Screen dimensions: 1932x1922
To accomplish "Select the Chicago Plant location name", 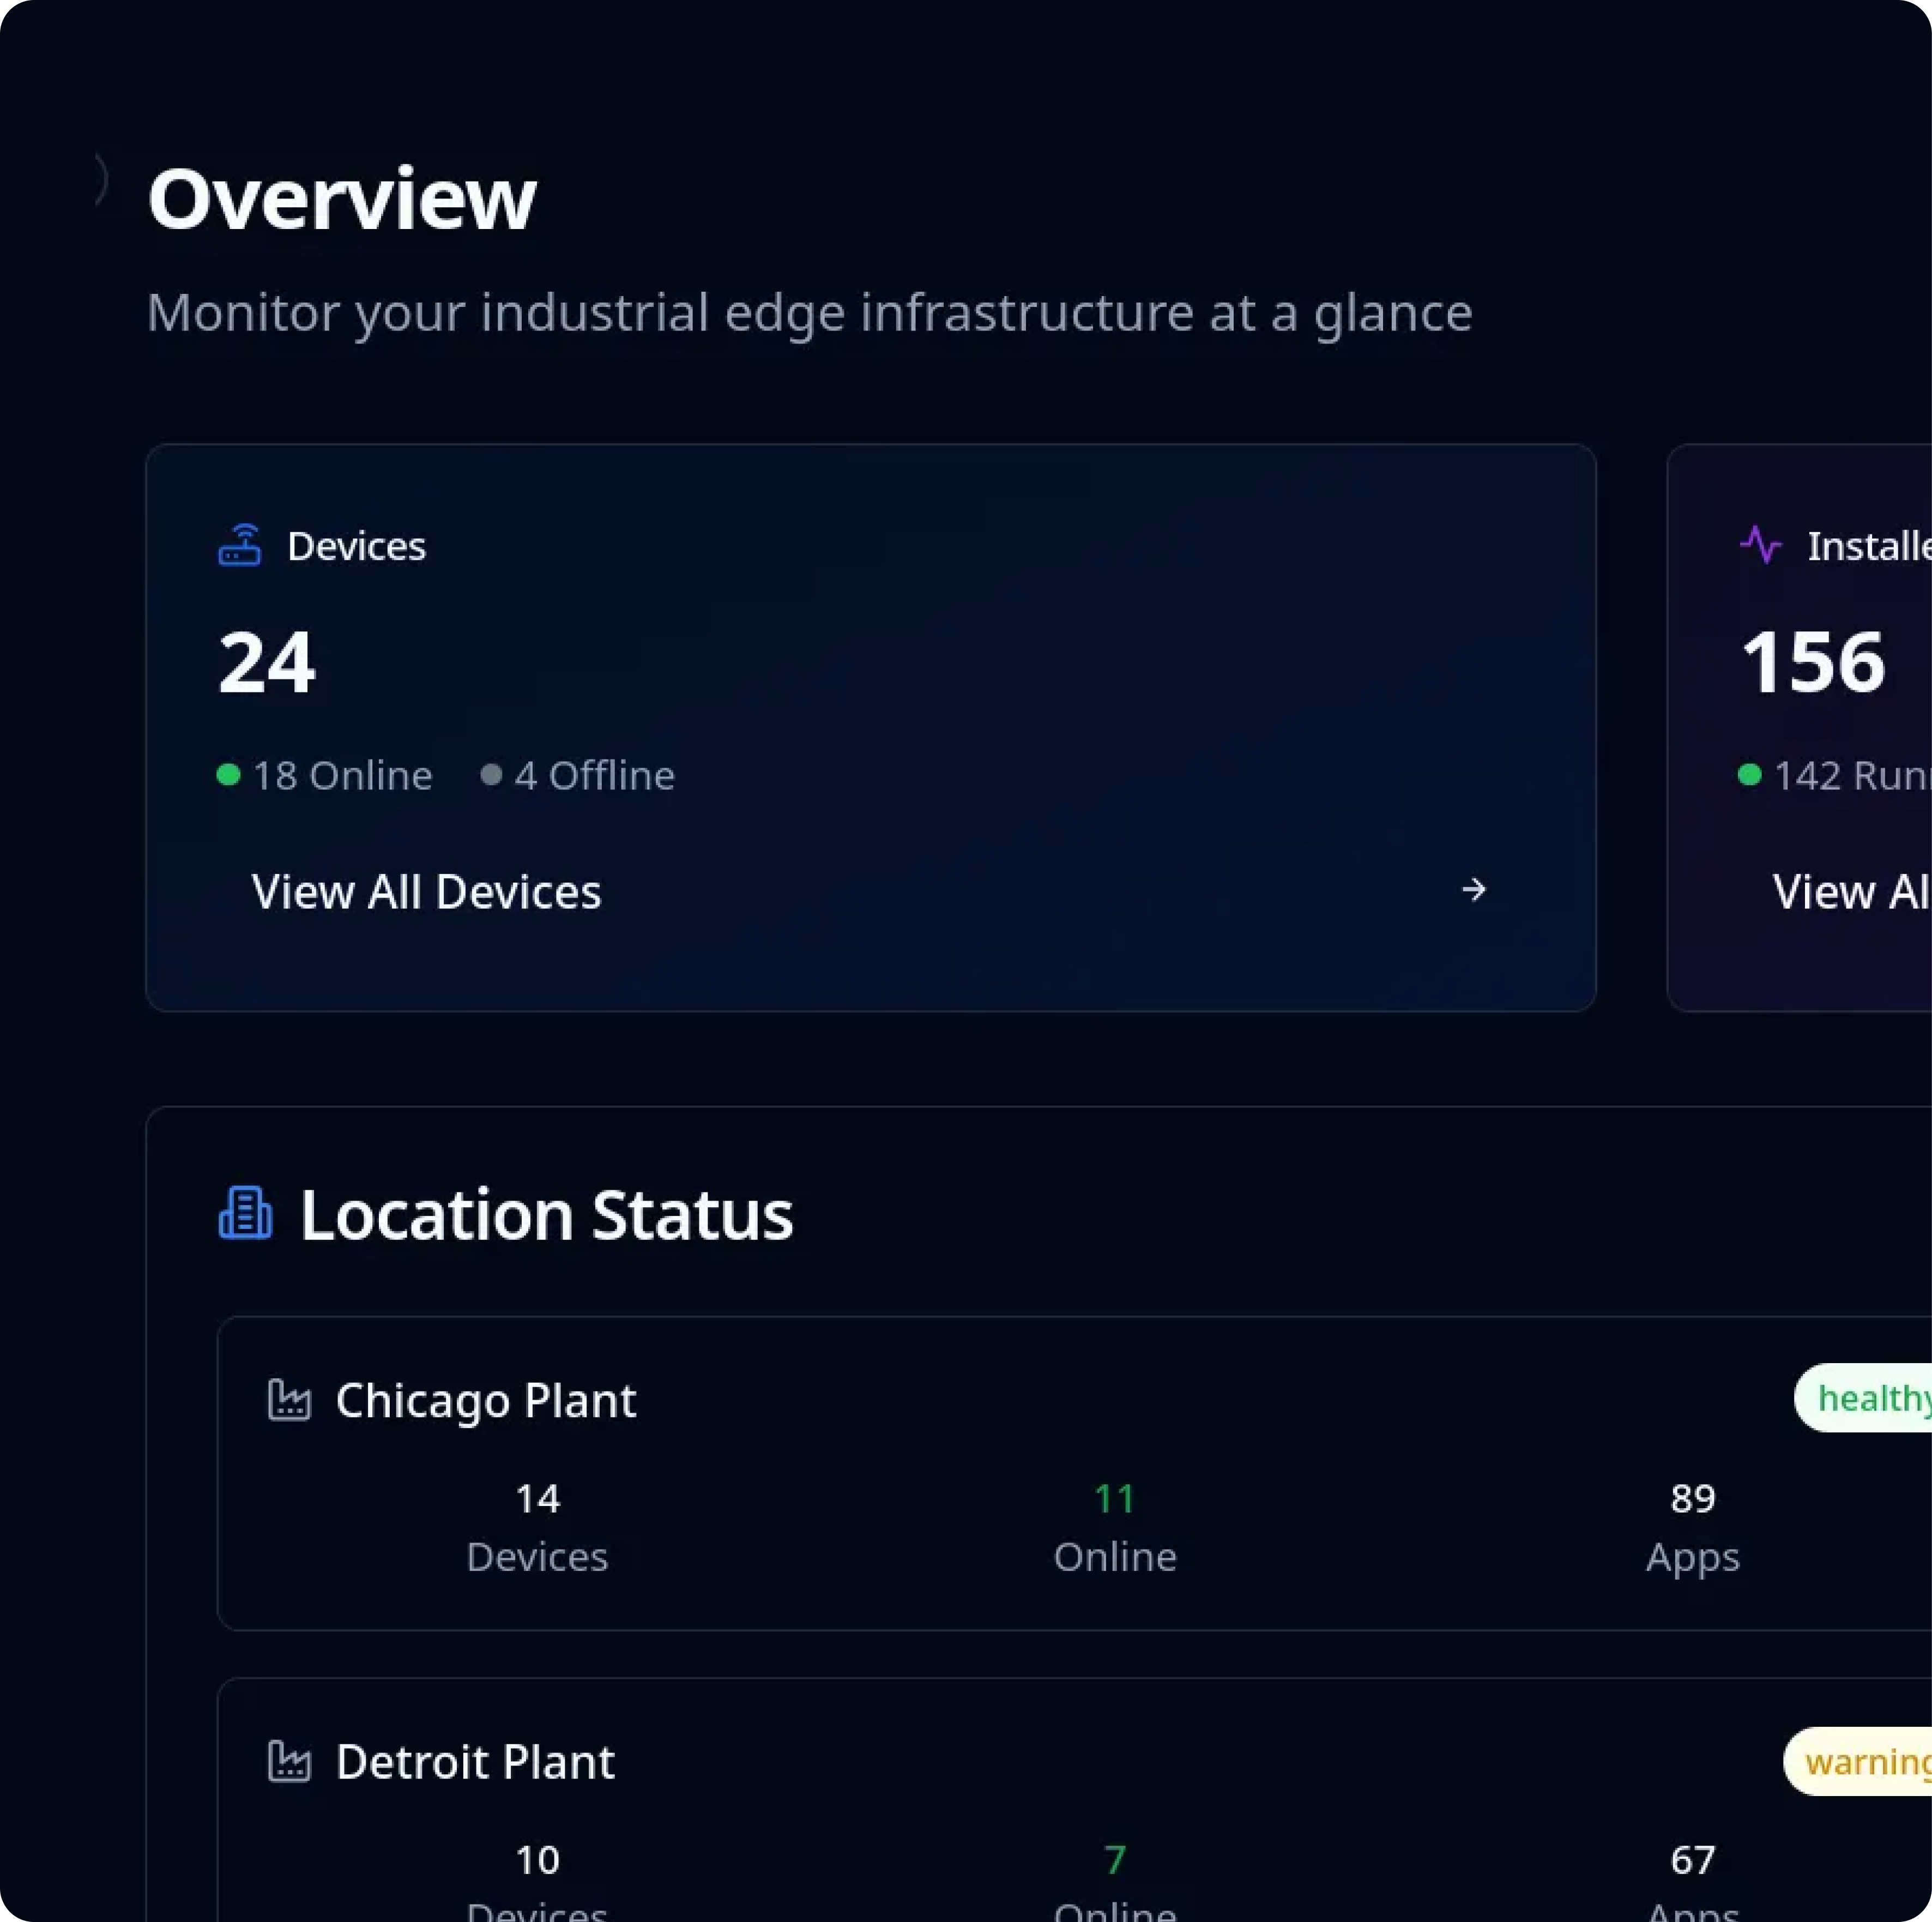I will [485, 1400].
